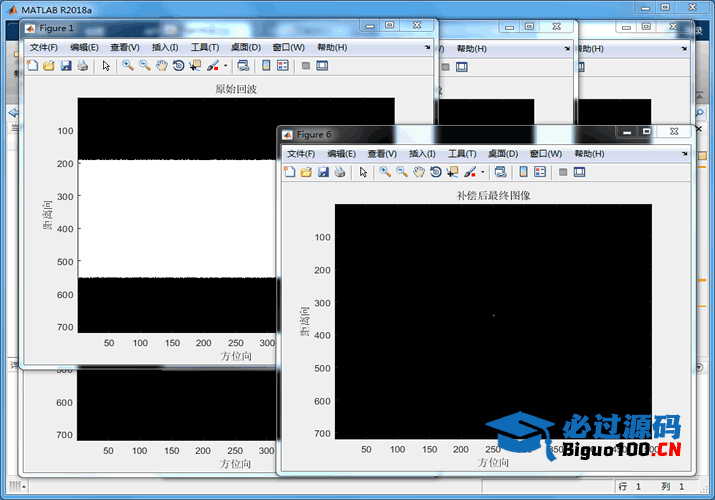This screenshot has width=715, height=500.
Task: Open 窗口(W) menu in Figure 6
Action: pos(546,154)
